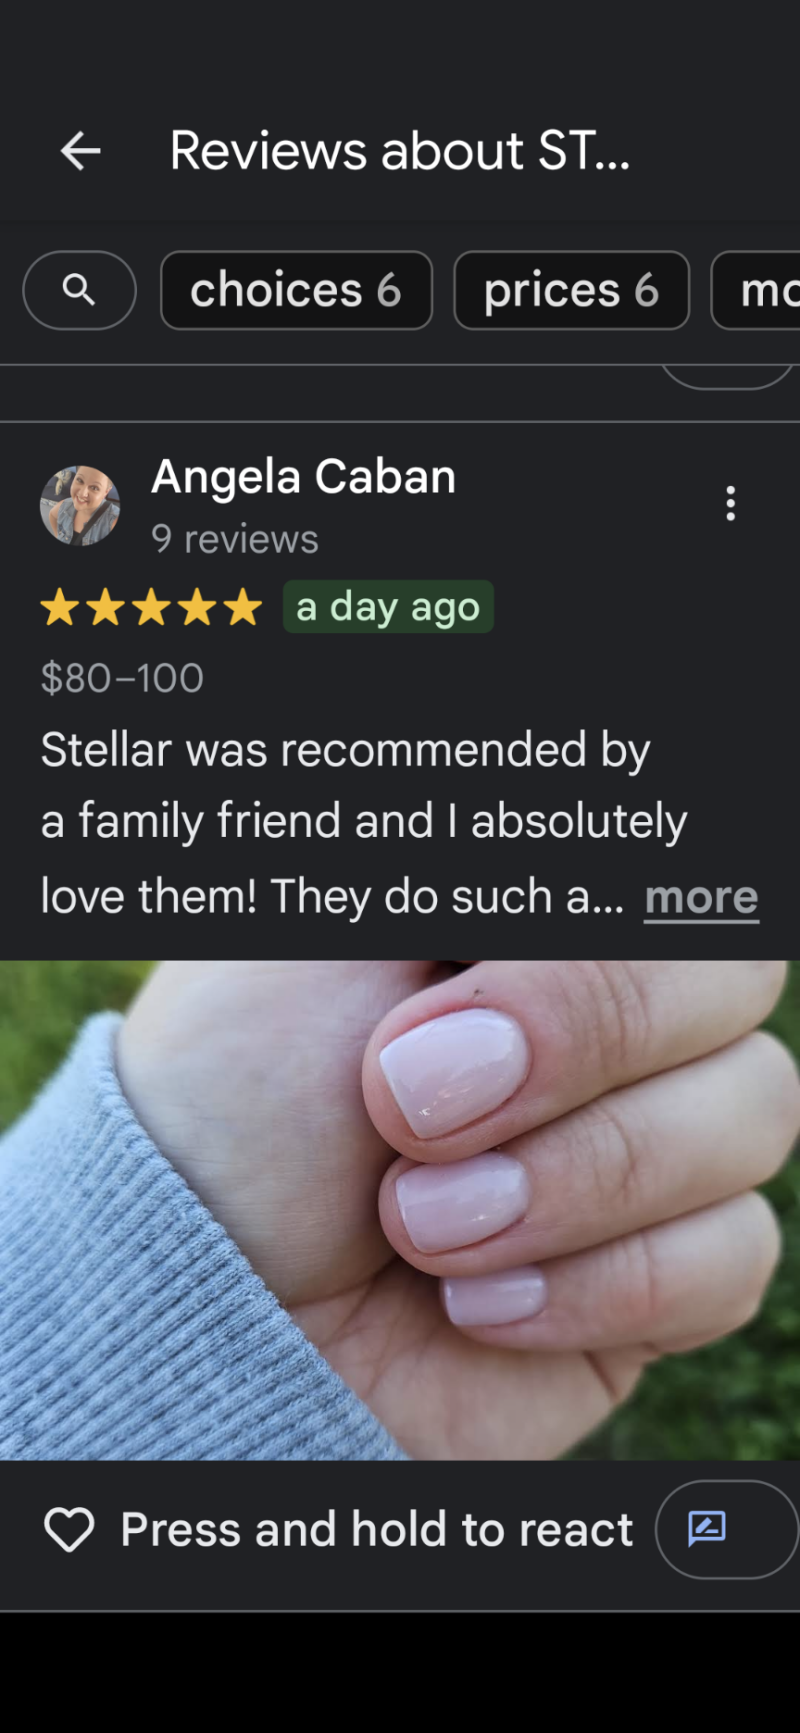
Task: Tap Press and hold to react label
Action: [x=377, y=1529]
